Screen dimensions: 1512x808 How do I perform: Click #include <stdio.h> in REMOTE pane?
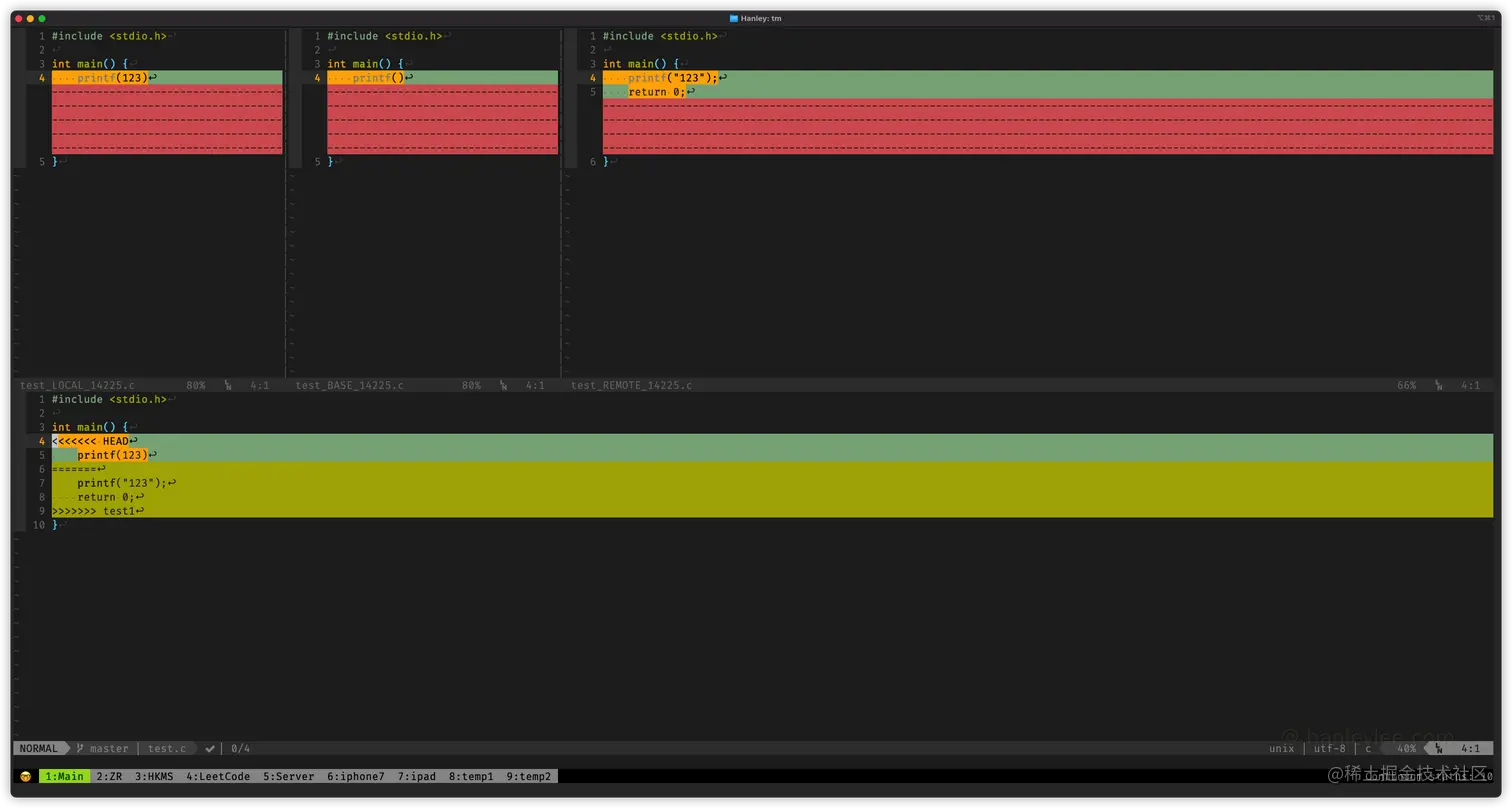click(x=660, y=36)
